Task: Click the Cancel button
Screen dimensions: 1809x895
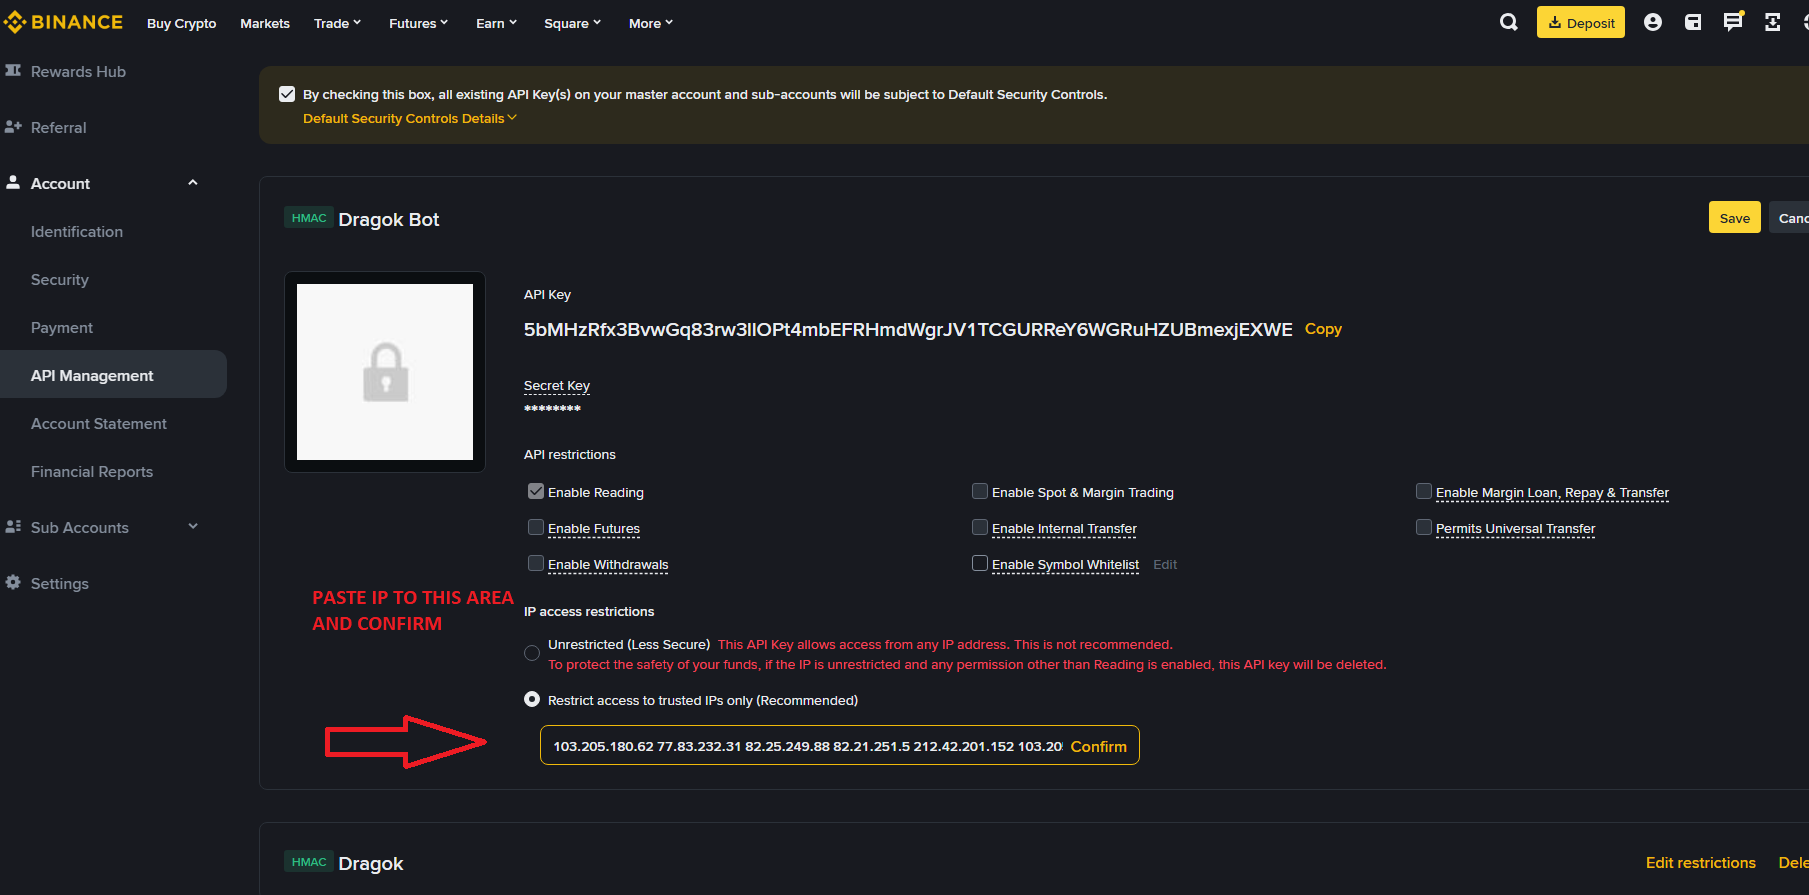Action: tap(1790, 218)
